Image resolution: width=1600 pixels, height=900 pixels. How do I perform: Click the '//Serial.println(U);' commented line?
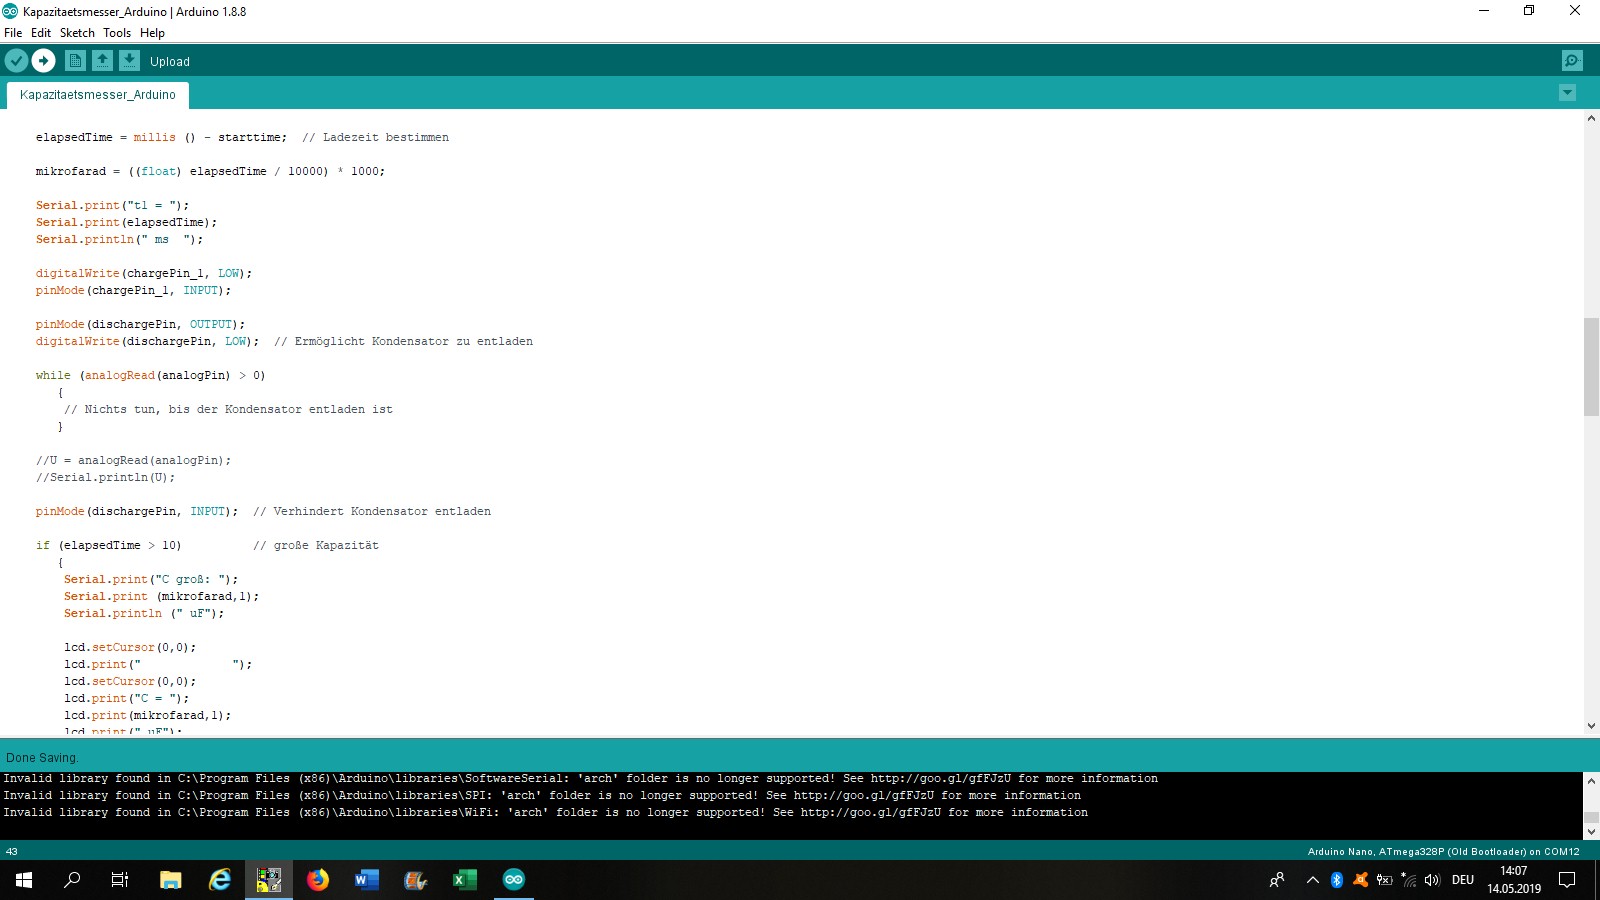coord(105,478)
